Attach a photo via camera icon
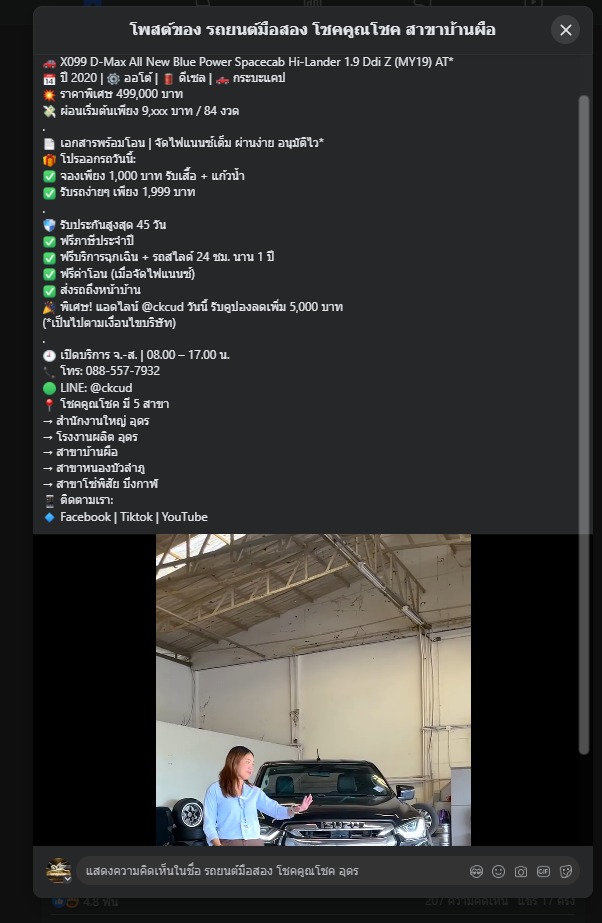 pyautogui.click(x=521, y=871)
